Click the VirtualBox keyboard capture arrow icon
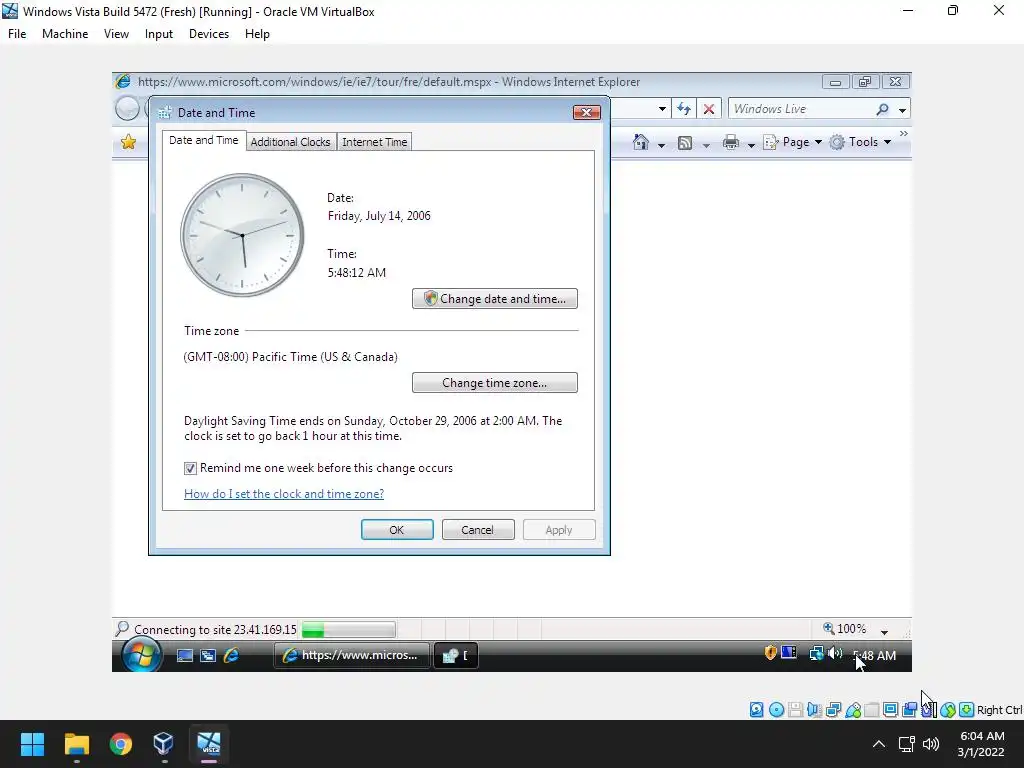 click(967, 710)
